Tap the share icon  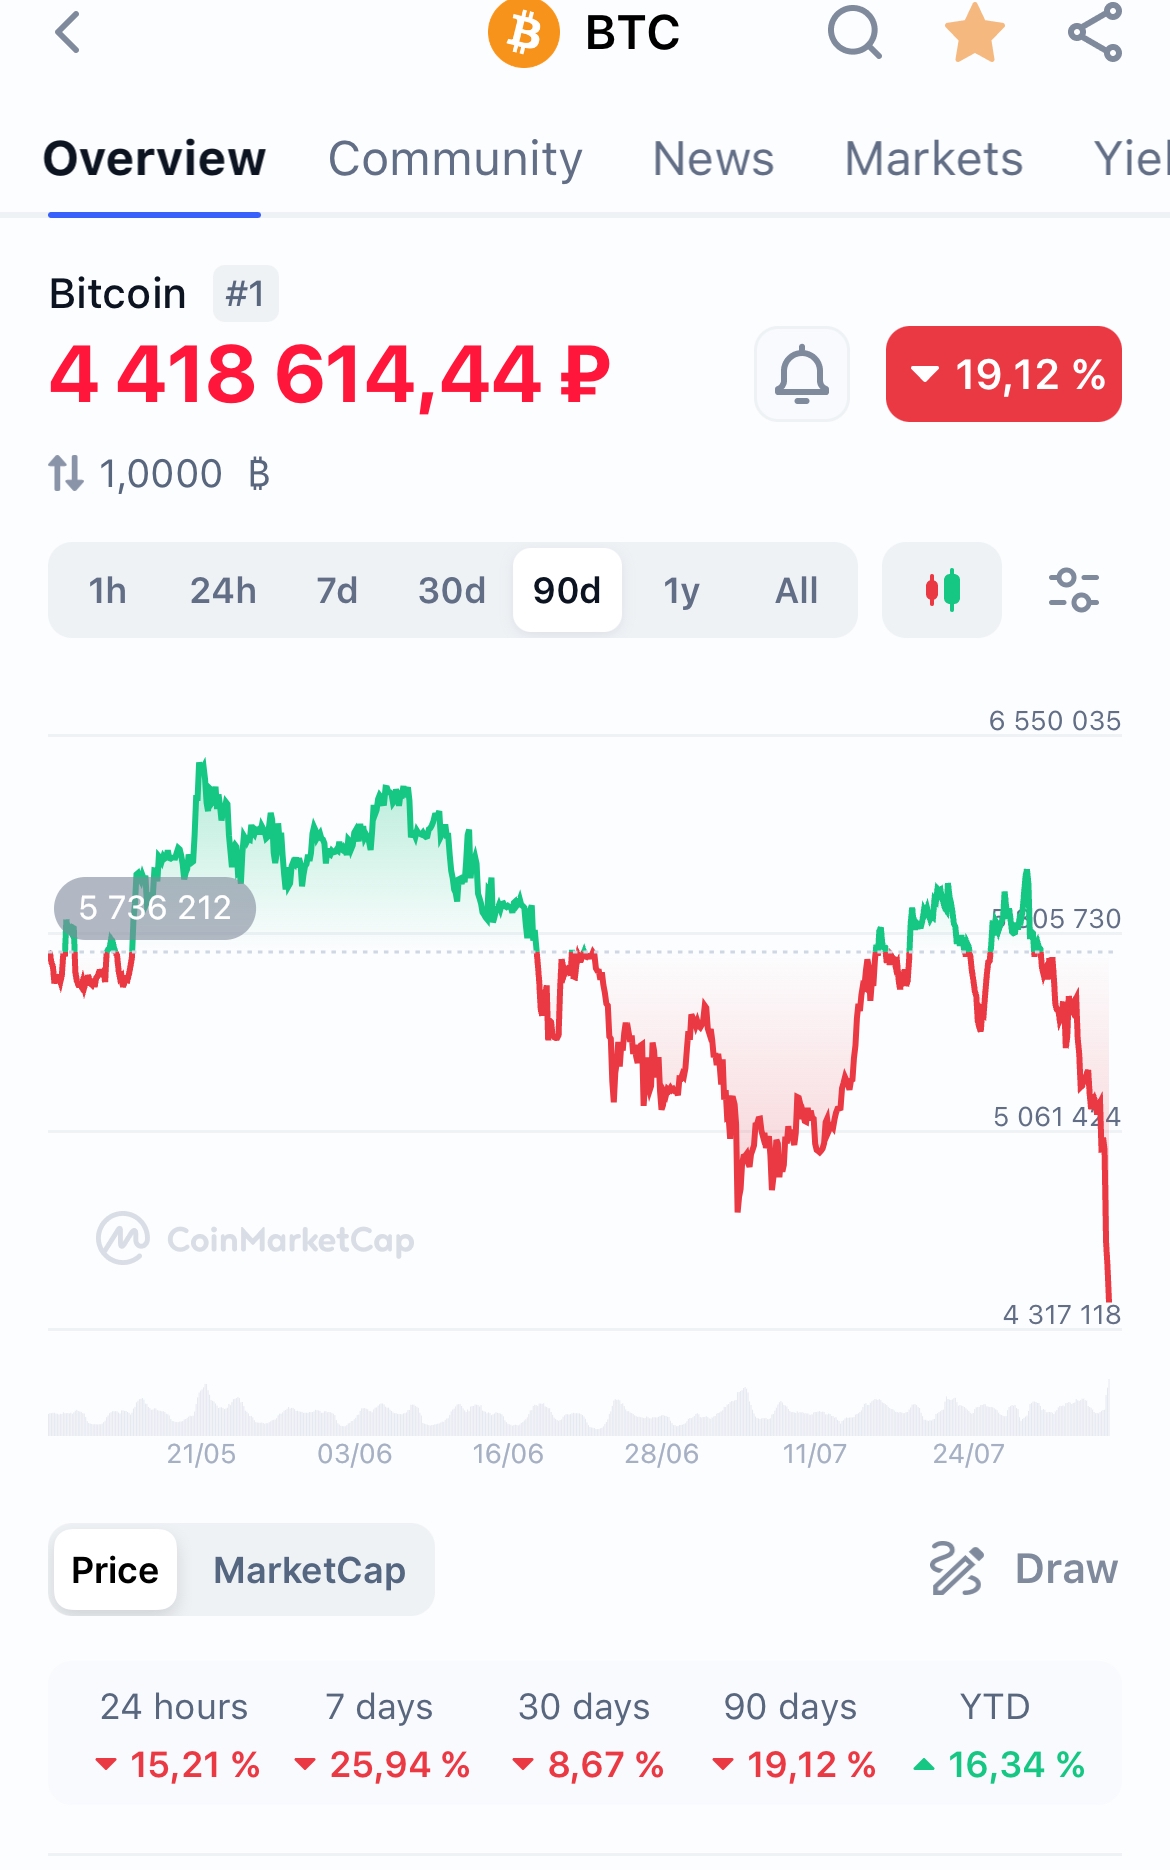click(x=1095, y=33)
